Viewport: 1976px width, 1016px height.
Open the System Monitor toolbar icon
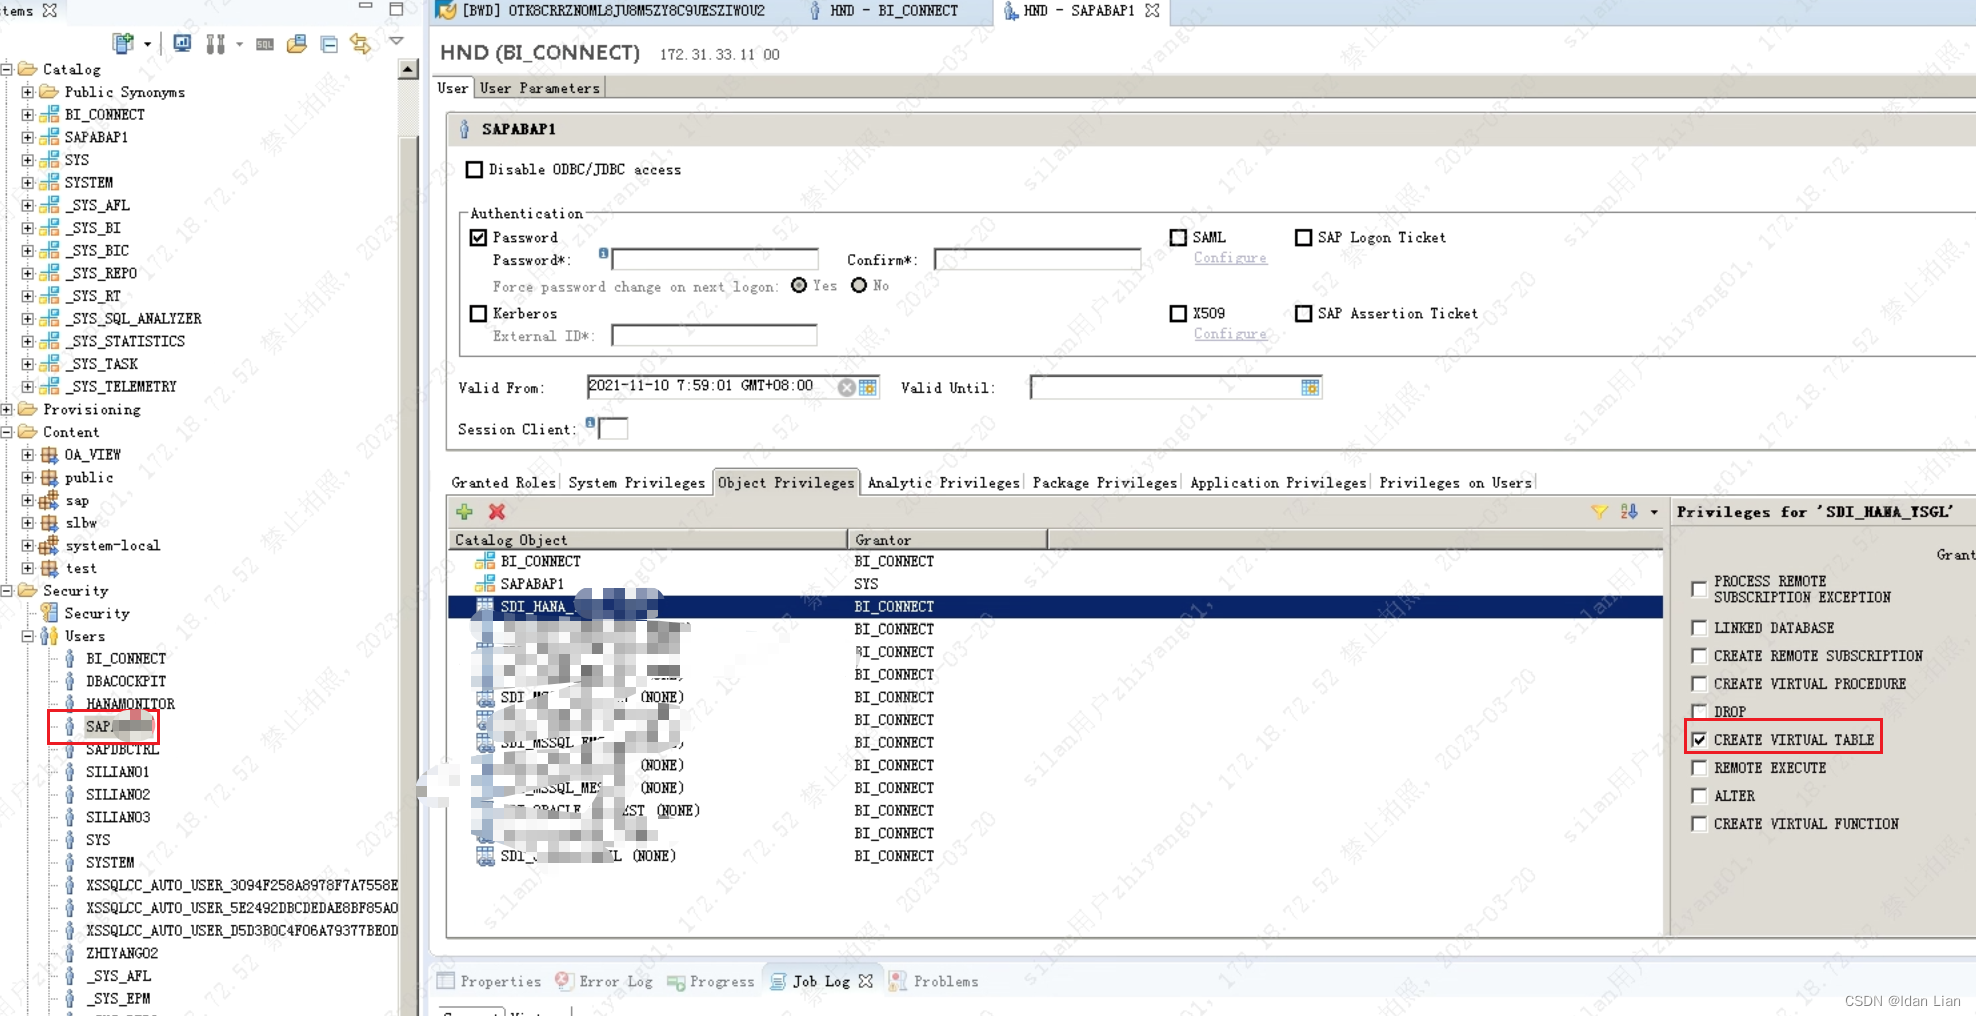181,43
